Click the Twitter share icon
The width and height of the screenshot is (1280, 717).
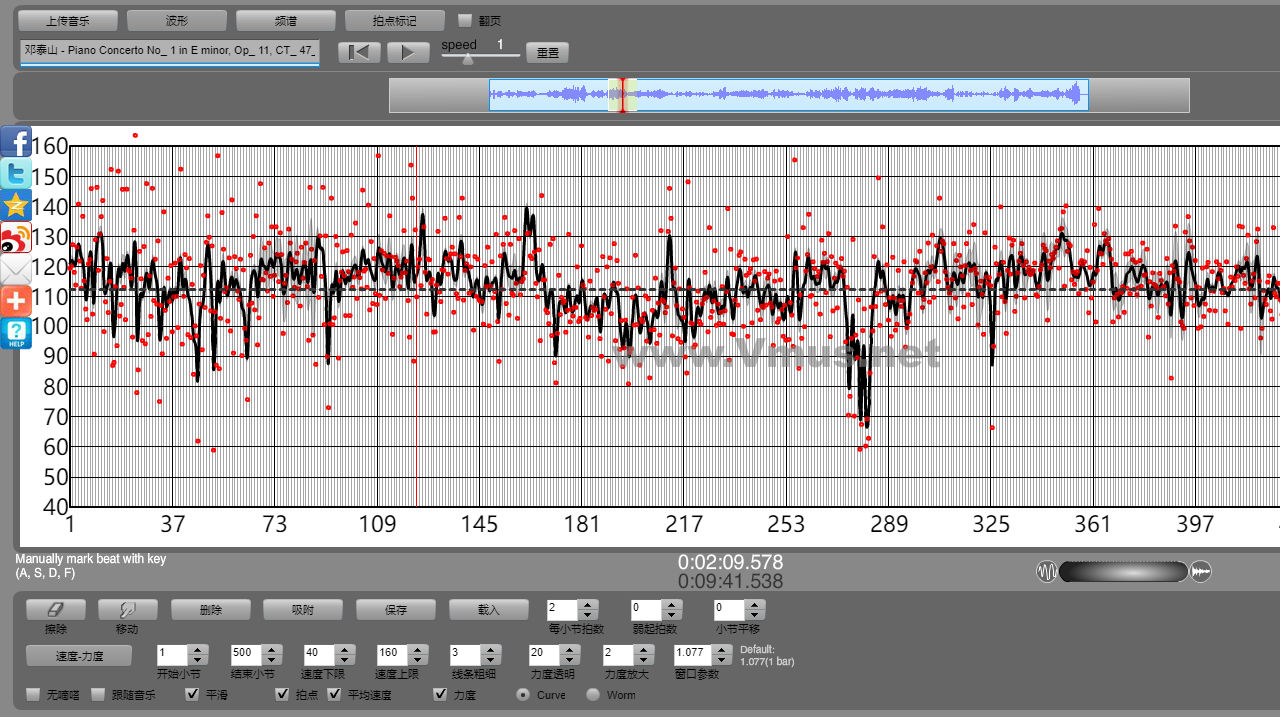tap(16, 173)
